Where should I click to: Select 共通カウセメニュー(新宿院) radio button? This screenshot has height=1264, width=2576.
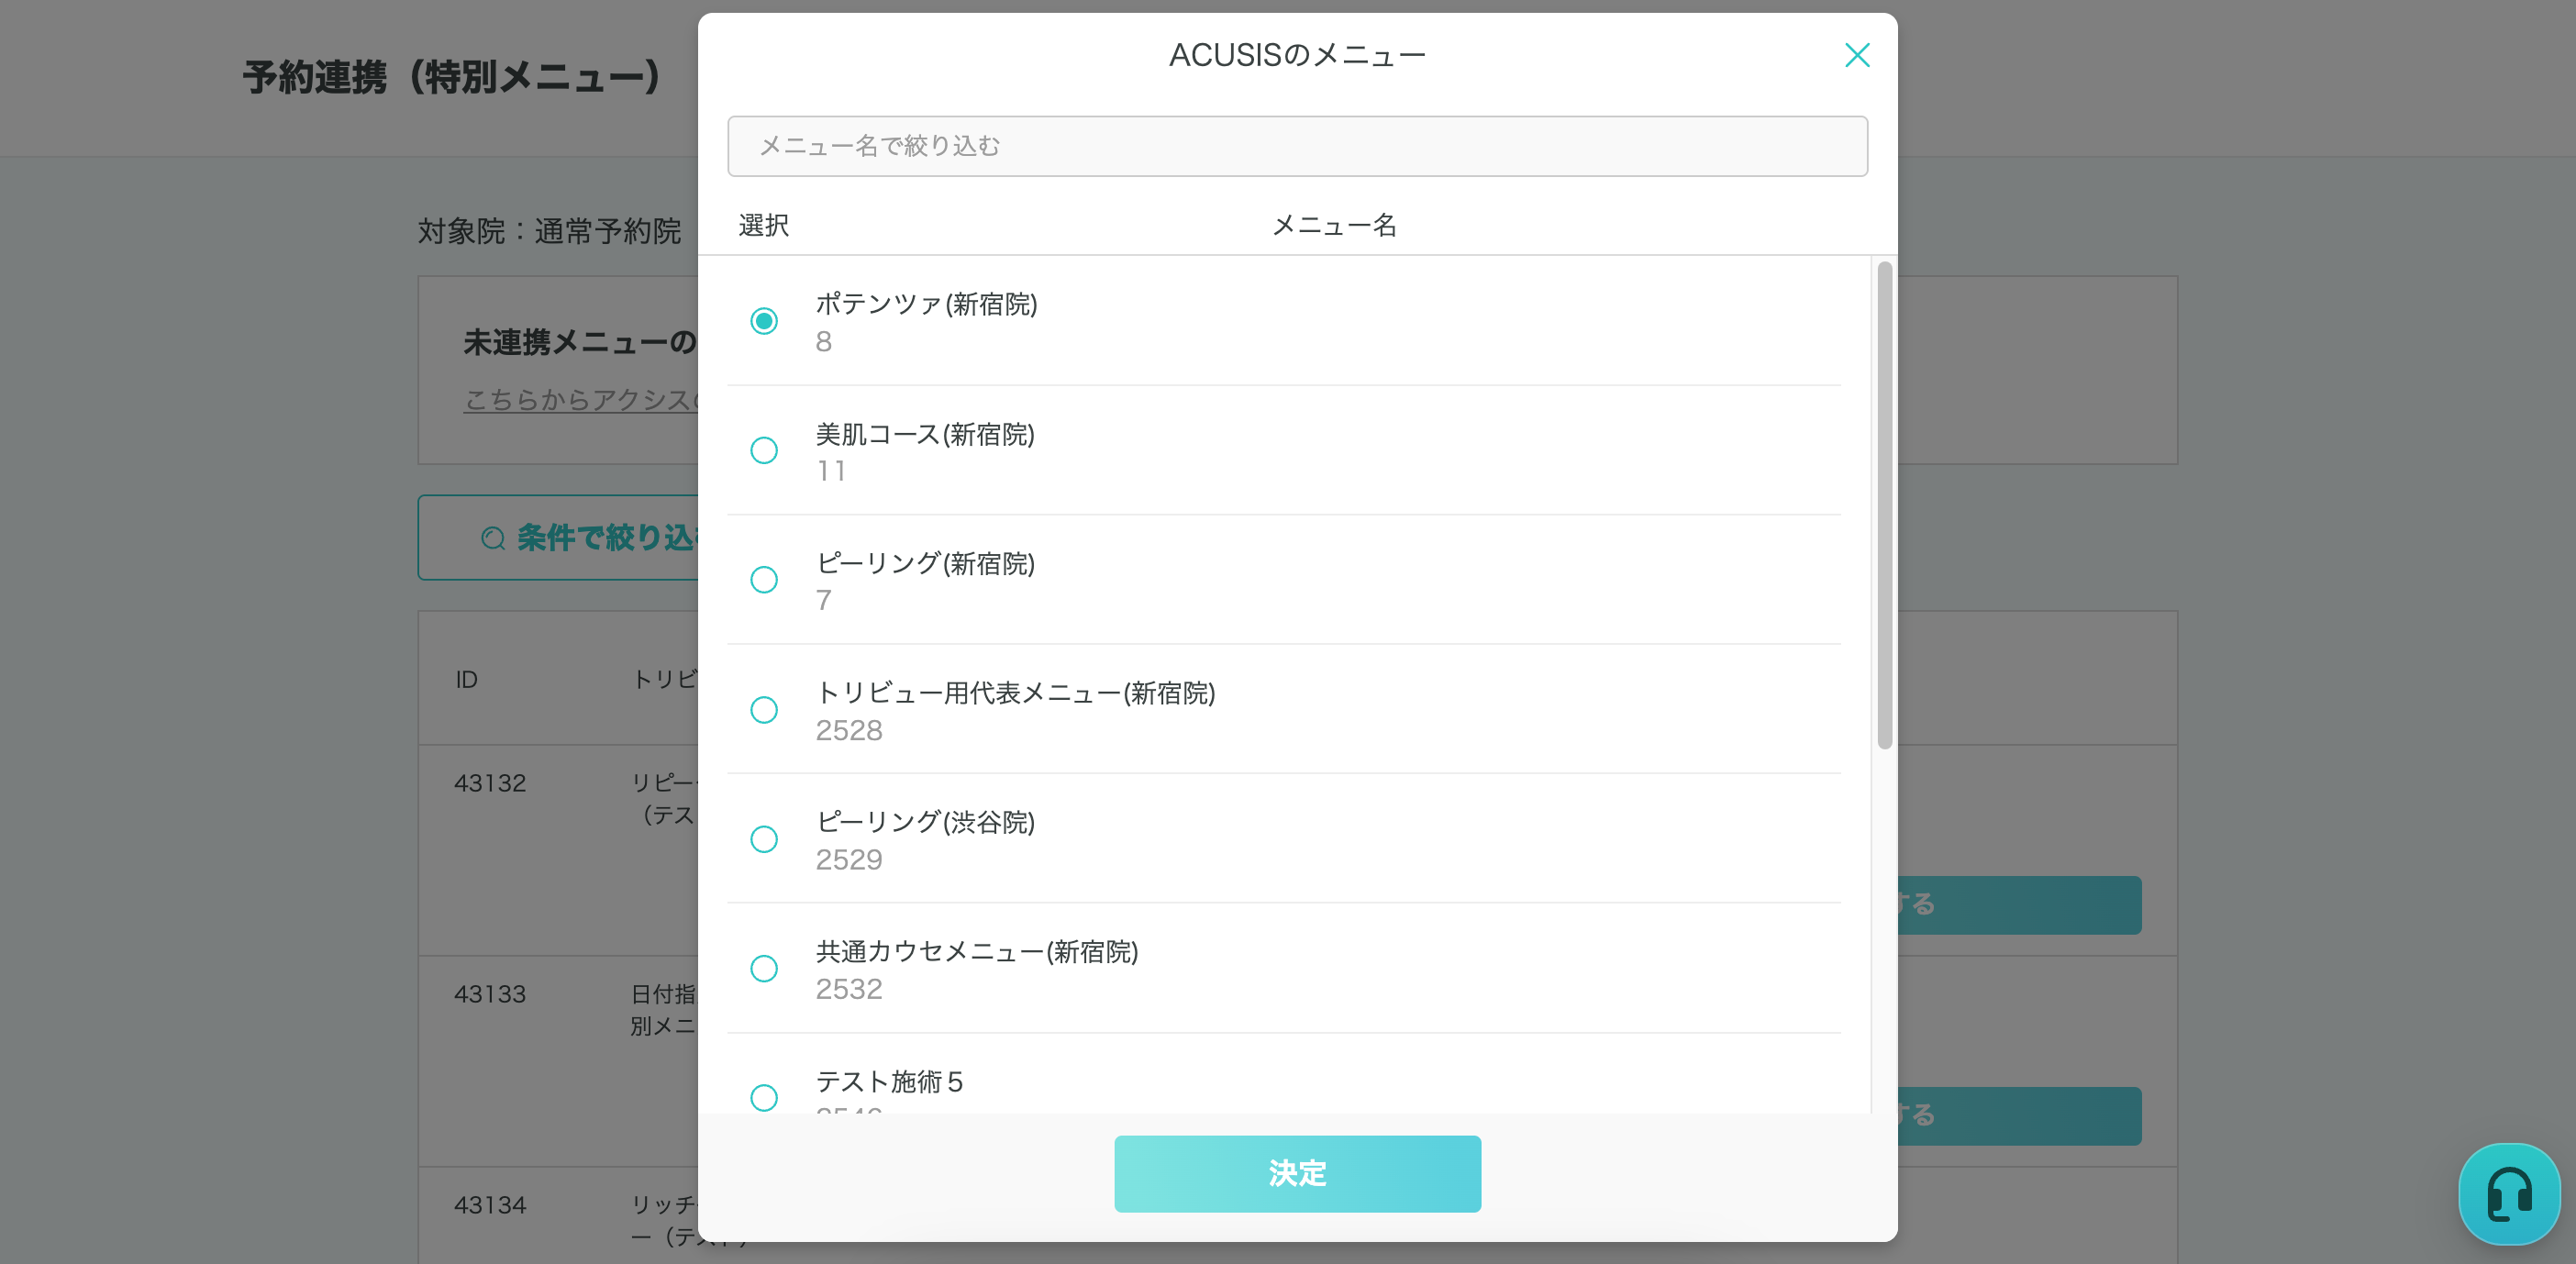pyautogui.click(x=764, y=968)
